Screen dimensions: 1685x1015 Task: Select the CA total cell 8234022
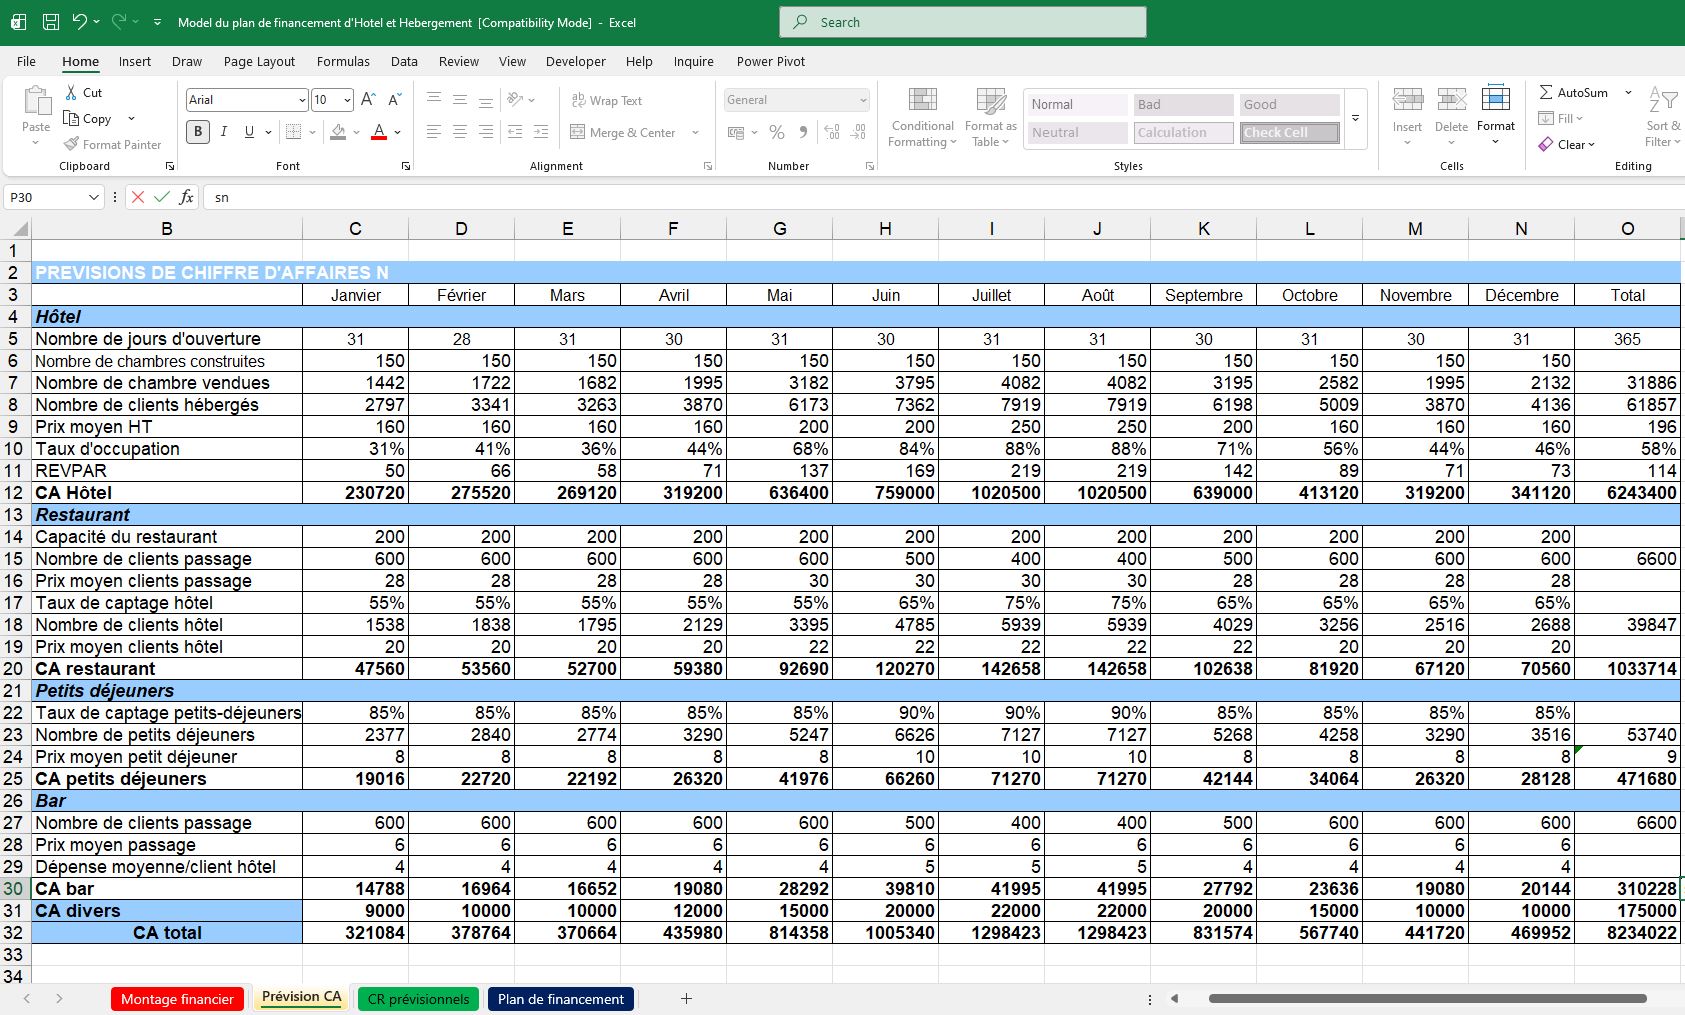pyautogui.click(x=1627, y=932)
